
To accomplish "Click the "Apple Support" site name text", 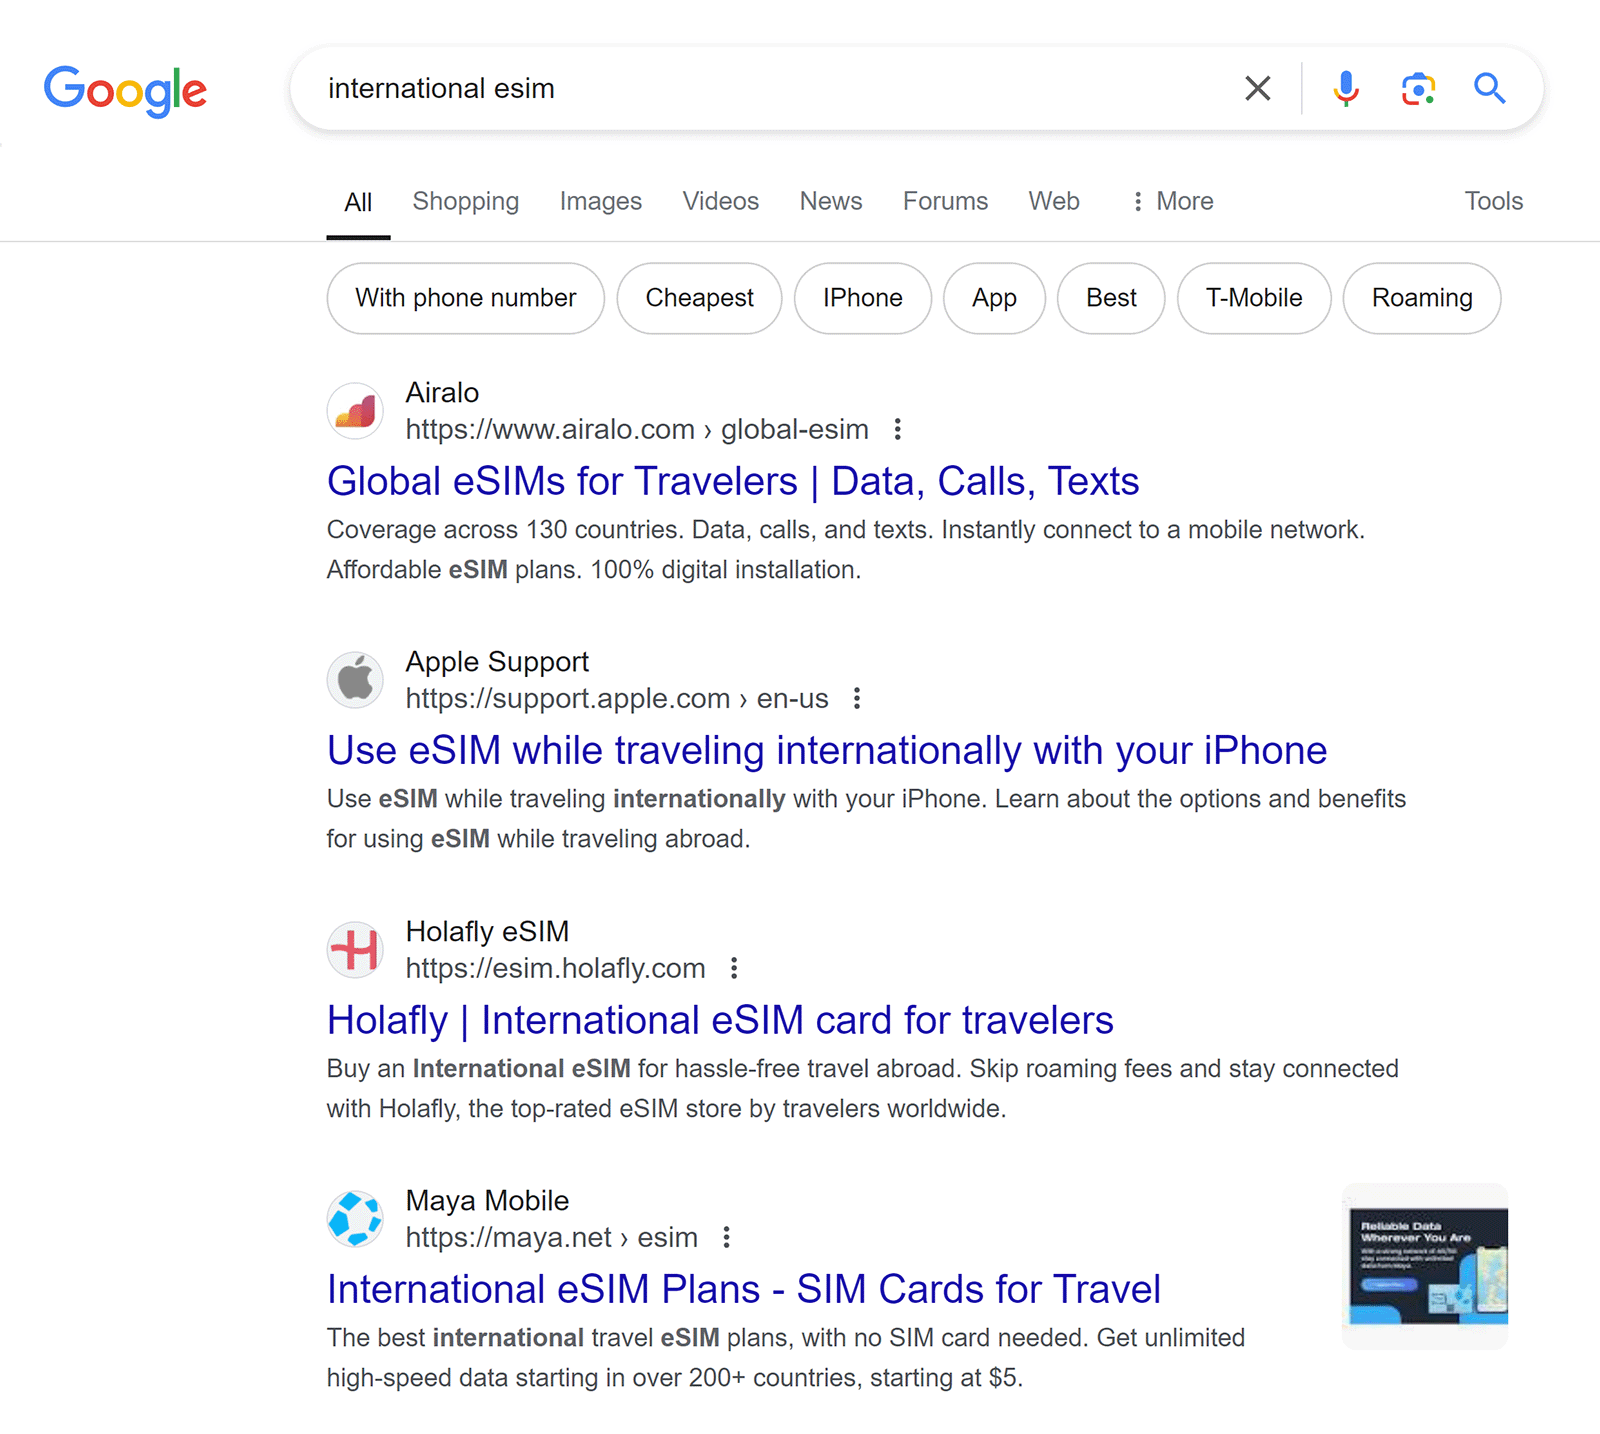I will 497,661.
